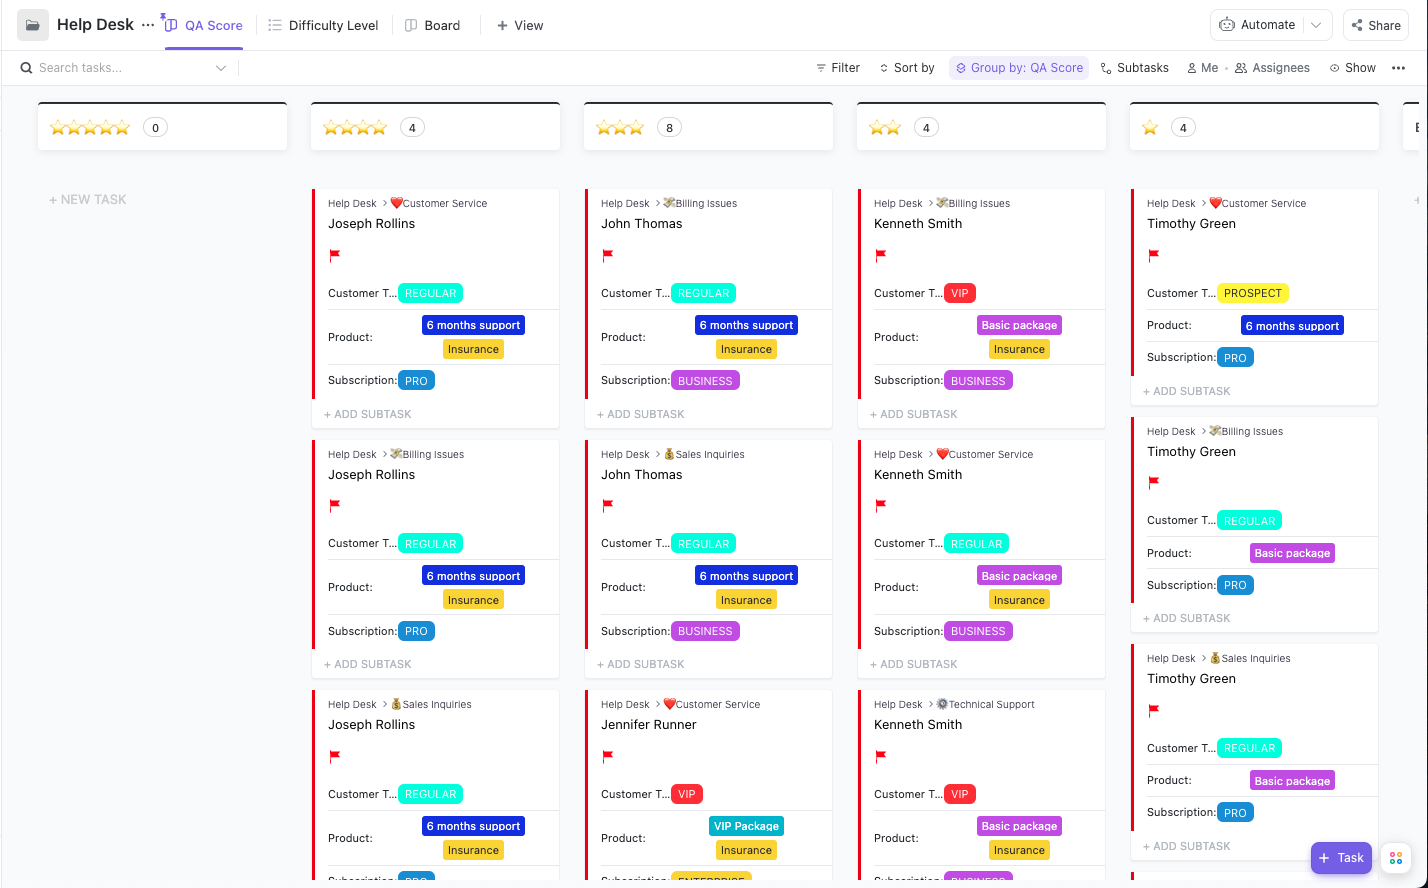
Task: Click the + Task button
Action: pyautogui.click(x=1341, y=857)
